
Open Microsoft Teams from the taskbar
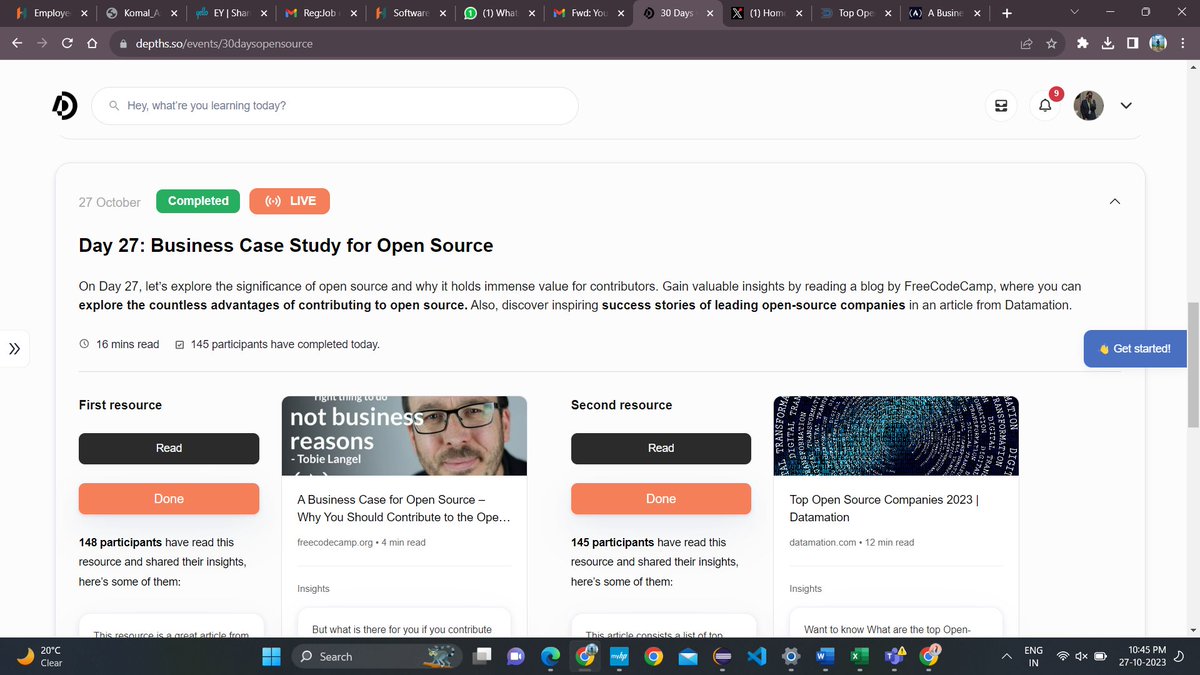coord(893,656)
